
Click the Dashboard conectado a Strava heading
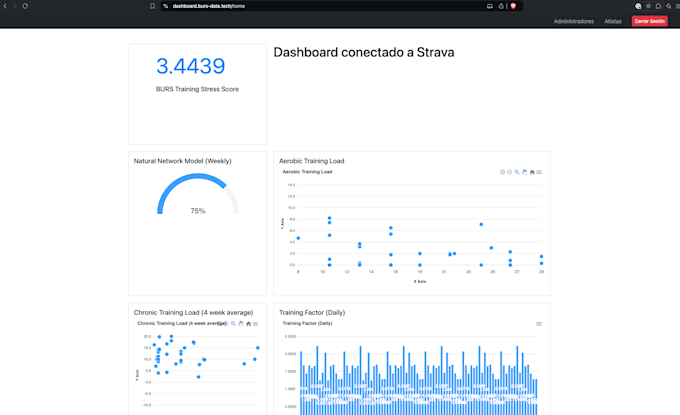click(x=364, y=52)
